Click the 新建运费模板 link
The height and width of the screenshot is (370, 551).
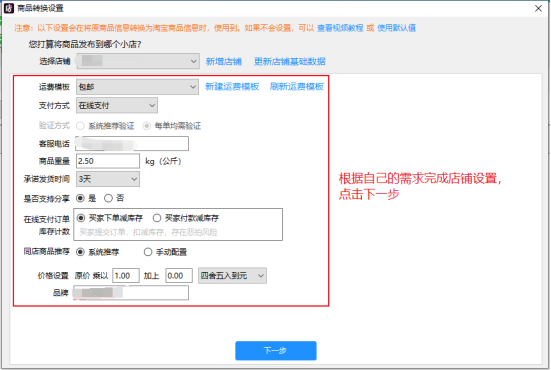click(x=232, y=86)
